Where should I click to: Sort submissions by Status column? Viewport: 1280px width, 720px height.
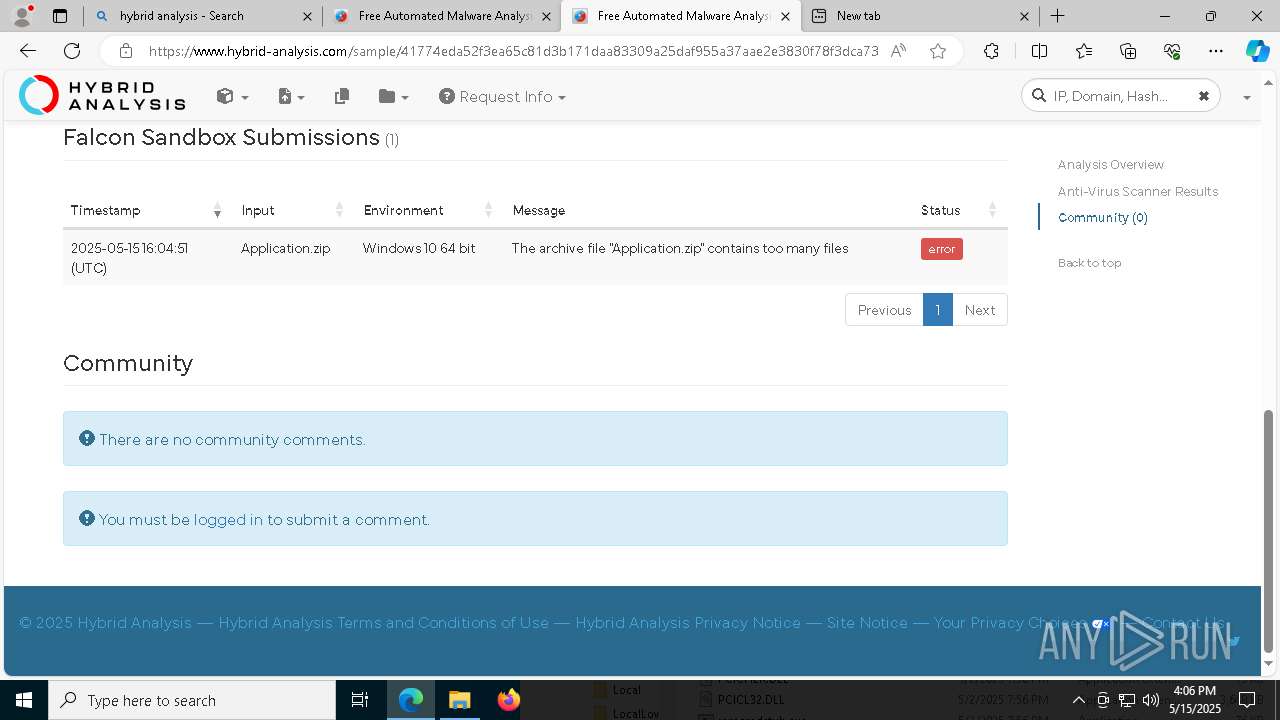tap(959, 210)
